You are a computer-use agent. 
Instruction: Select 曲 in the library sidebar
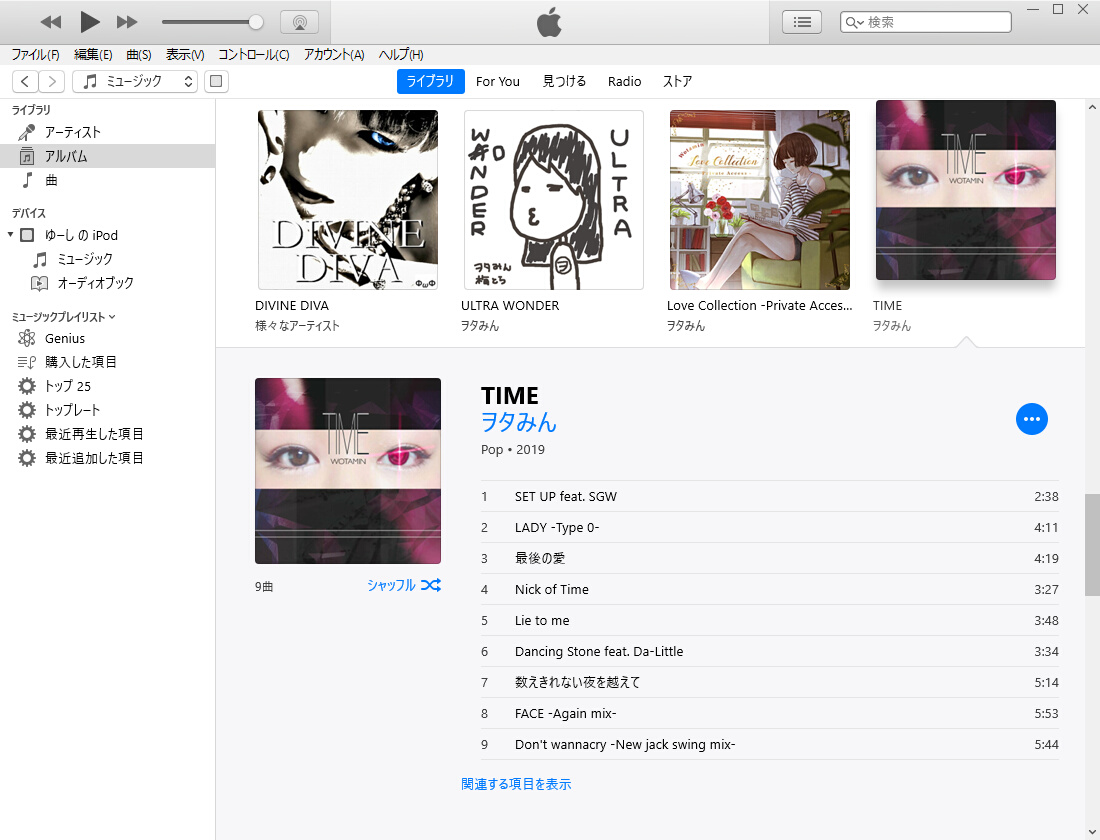(x=107, y=180)
